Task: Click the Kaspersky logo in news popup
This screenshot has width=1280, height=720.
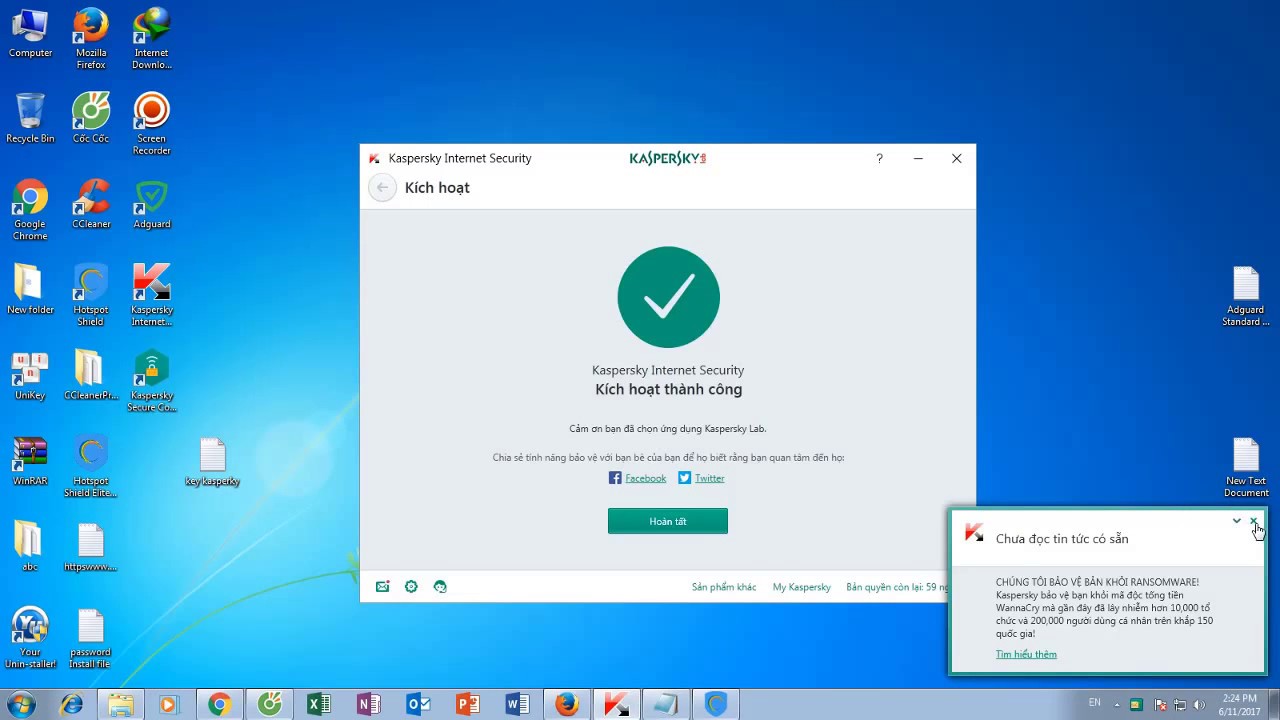Action: pos(974,533)
